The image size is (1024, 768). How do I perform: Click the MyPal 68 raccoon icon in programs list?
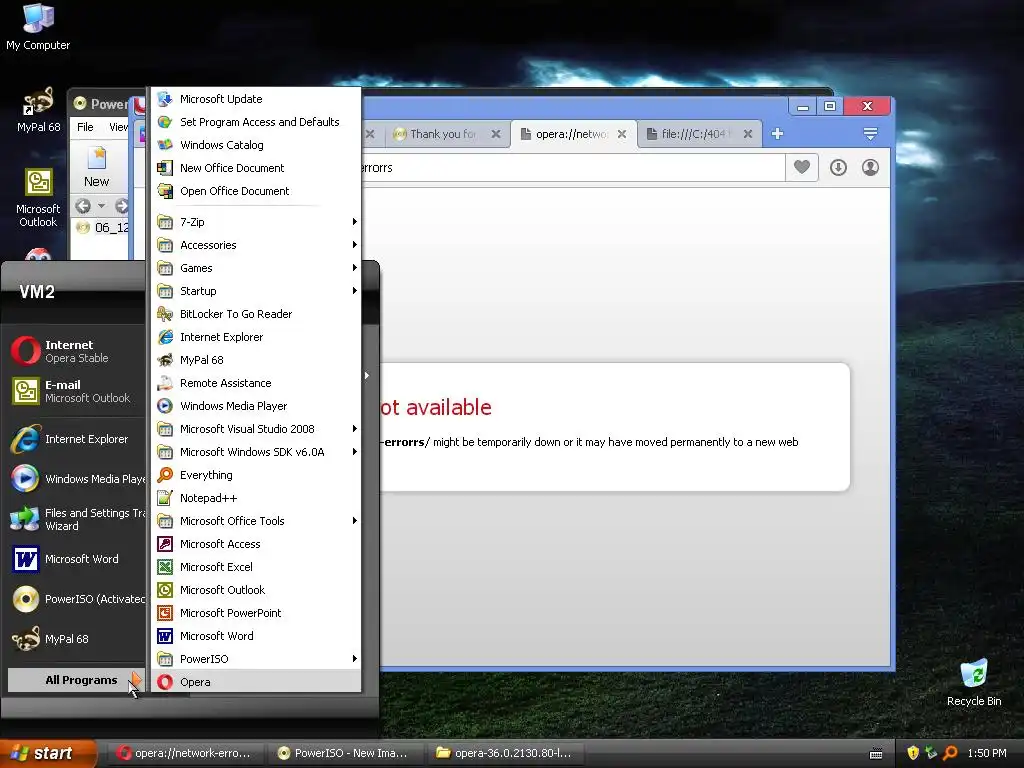(165, 360)
